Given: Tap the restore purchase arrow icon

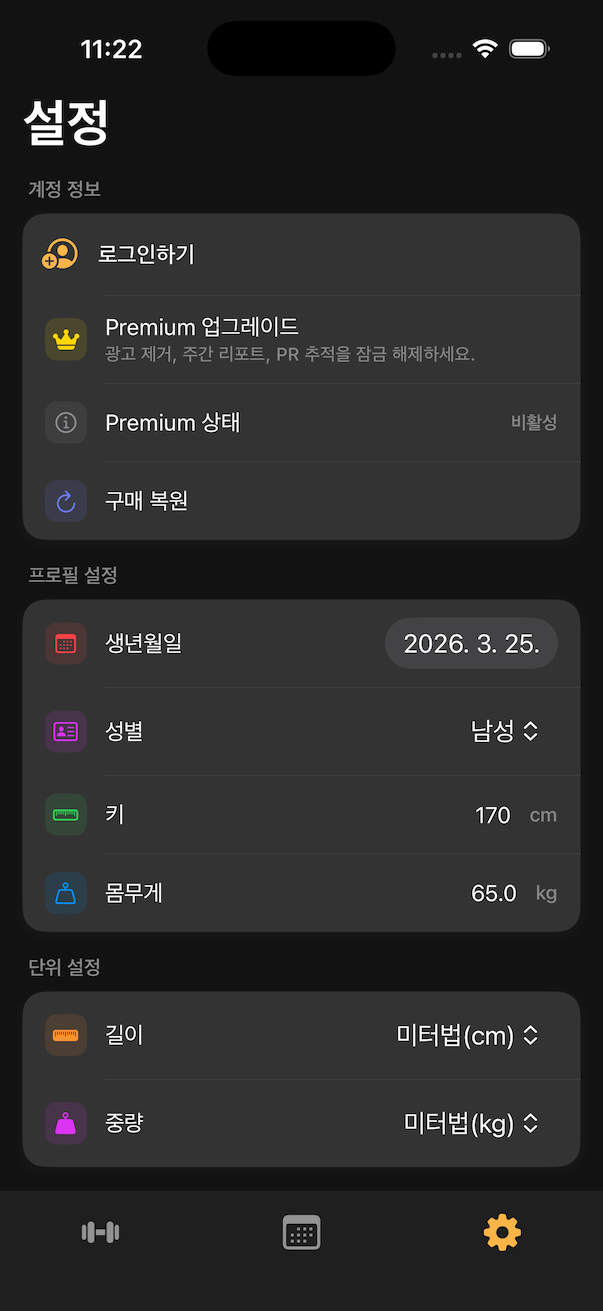Looking at the screenshot, I should (x=66, y=501).
